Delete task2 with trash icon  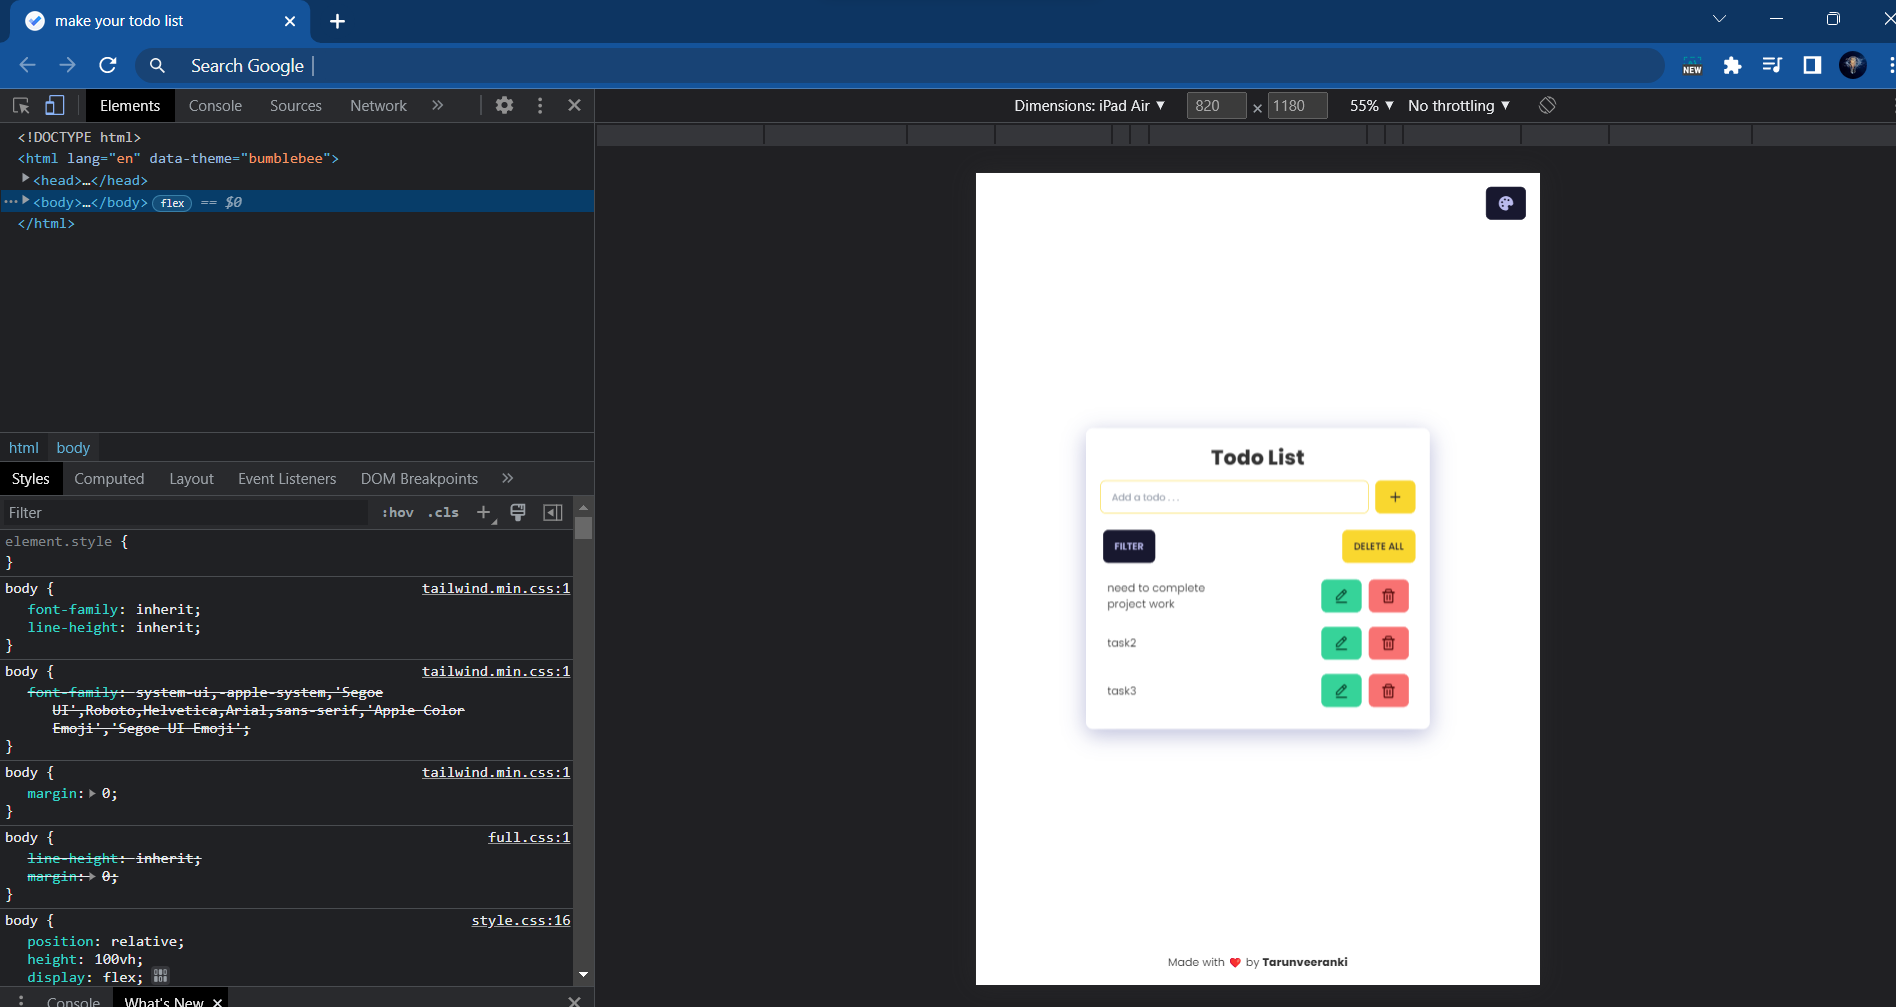(1388, 643)
